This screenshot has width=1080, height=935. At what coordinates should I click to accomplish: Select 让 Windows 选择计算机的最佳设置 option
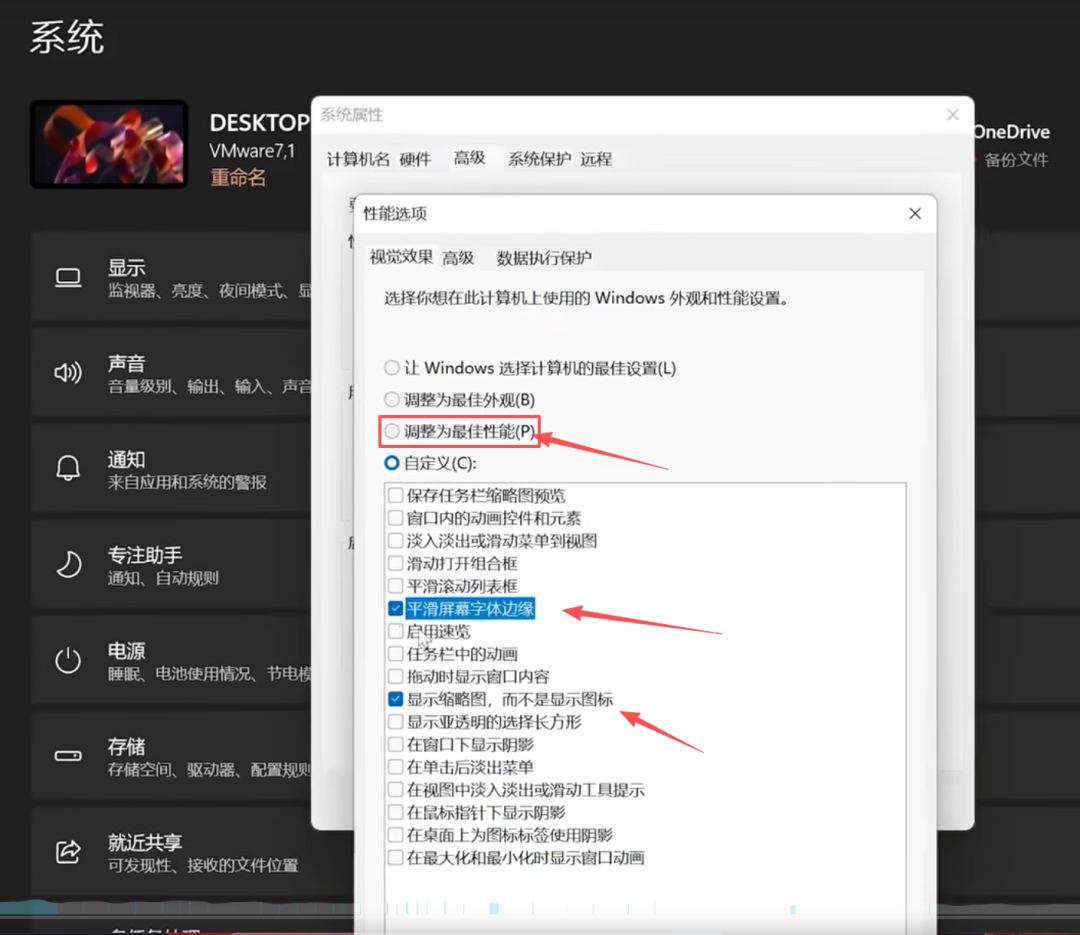(392, 368)
